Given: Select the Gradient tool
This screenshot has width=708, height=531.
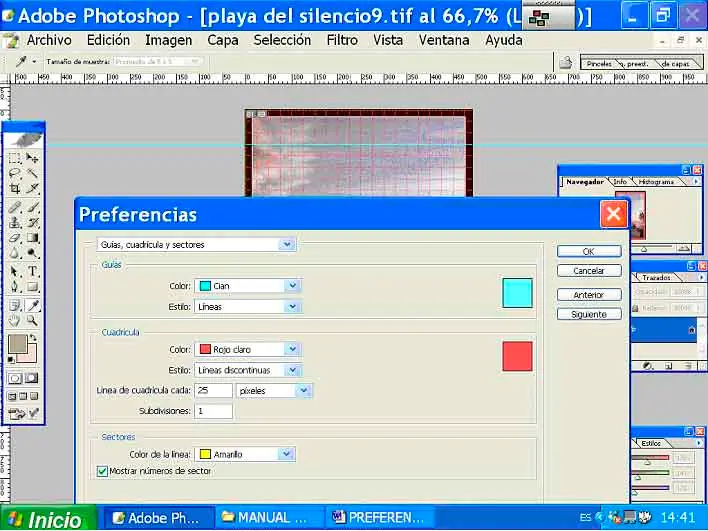Looking at the screenshot, I should pos(32,238).
